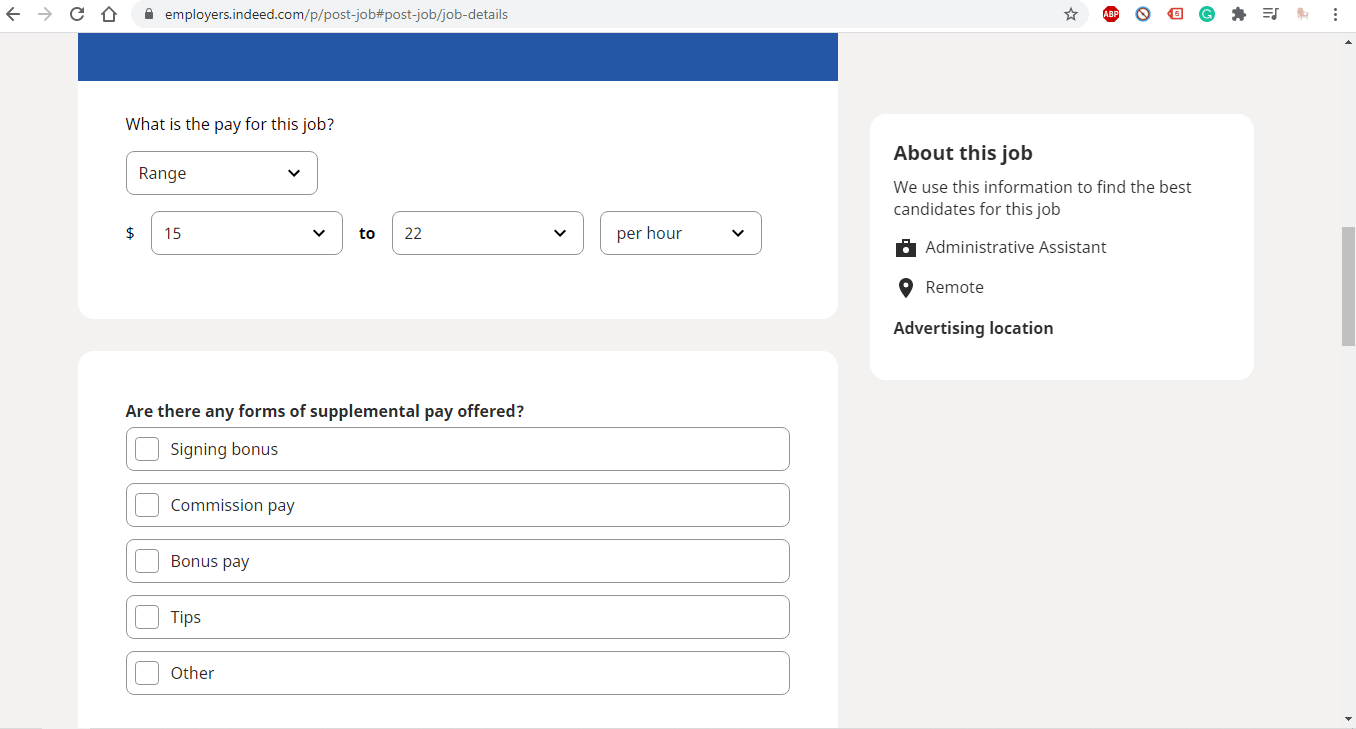The image size is (1356, 729).
Task: Open the Range pay type dropdown
Action: [x=221, y=173]
